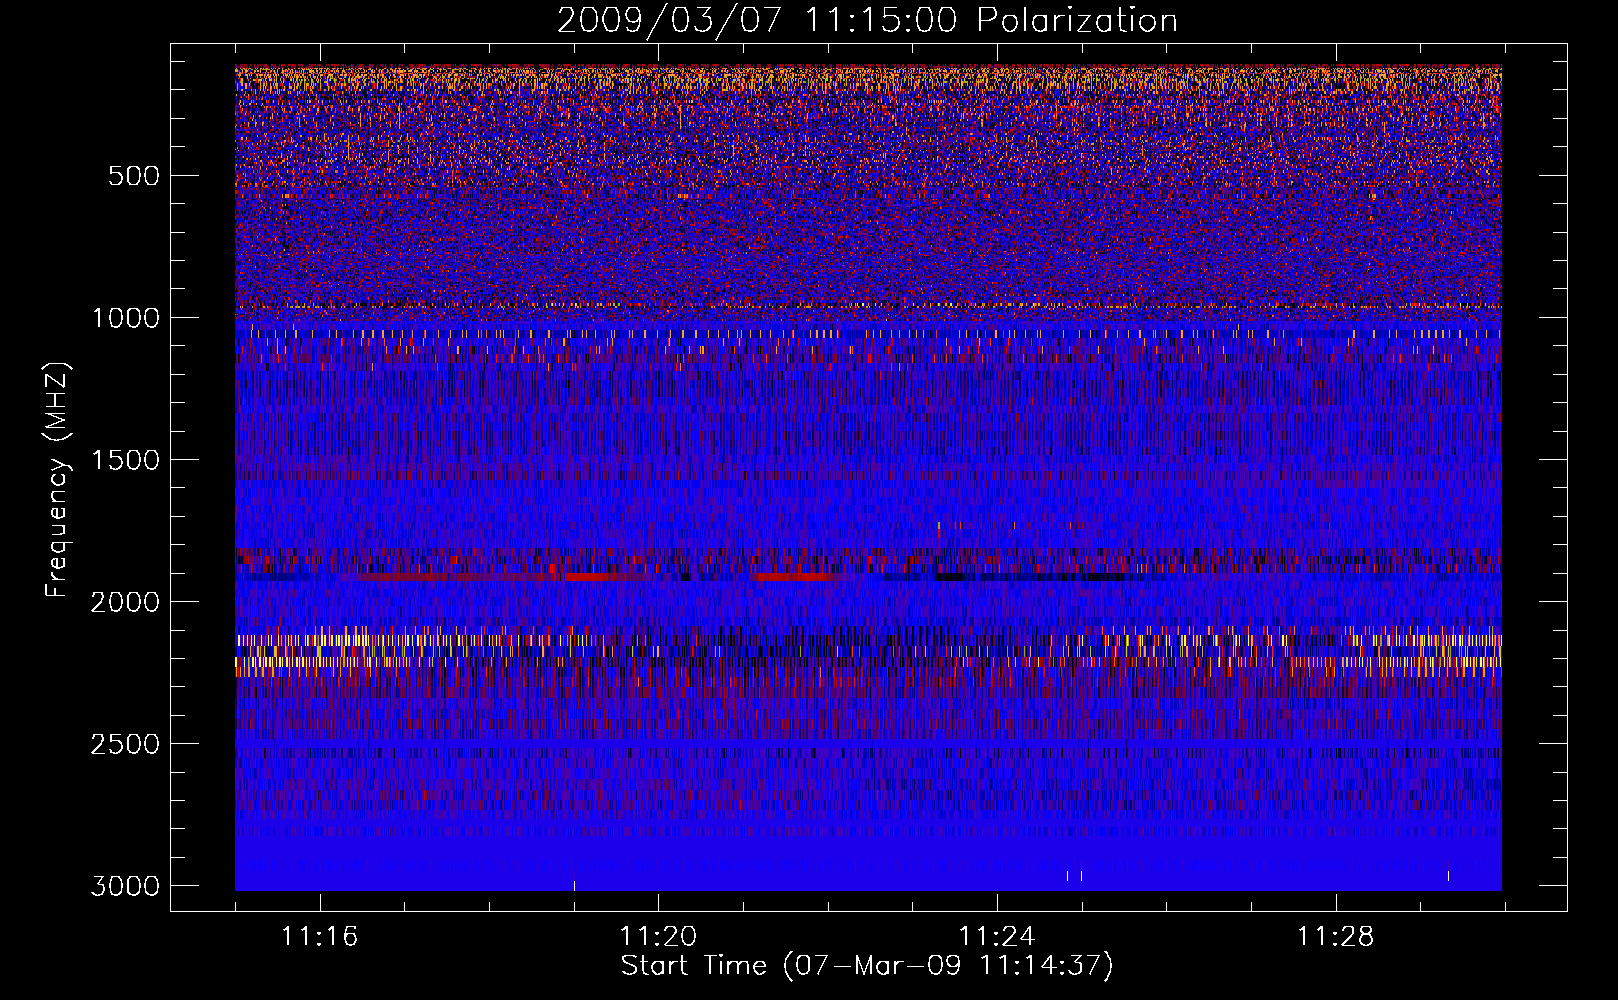Select the 3000 frequency tick label
Viewport: 1618px width, 1000px height.
pos(125,886)
